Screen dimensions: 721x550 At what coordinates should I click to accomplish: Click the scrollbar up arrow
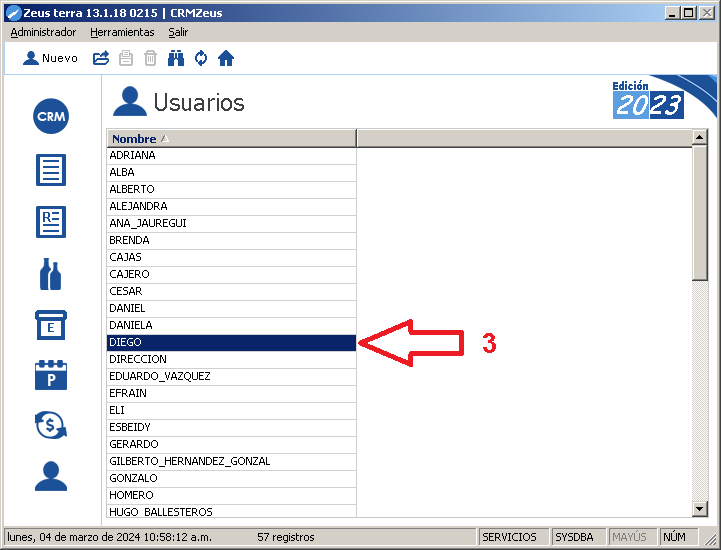point(700,139)
